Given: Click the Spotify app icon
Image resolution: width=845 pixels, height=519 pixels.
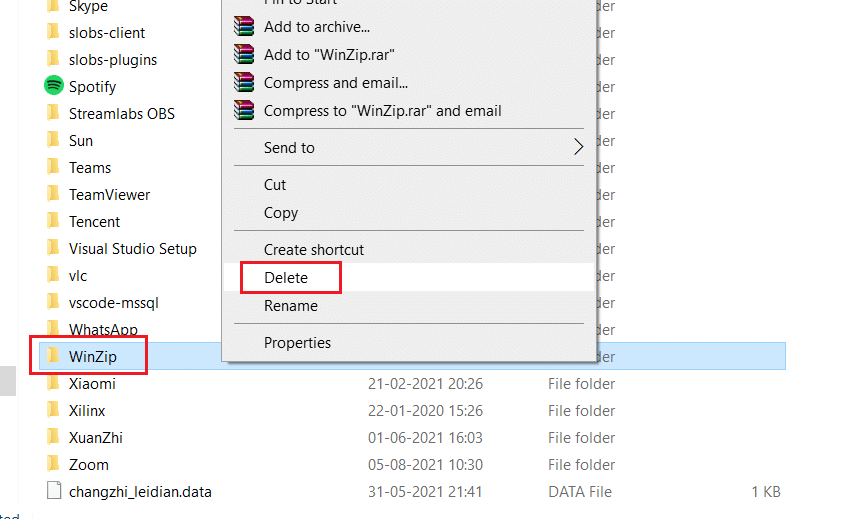Looking at the screenshot, I should pyautogui.click(x=54, y=87).
